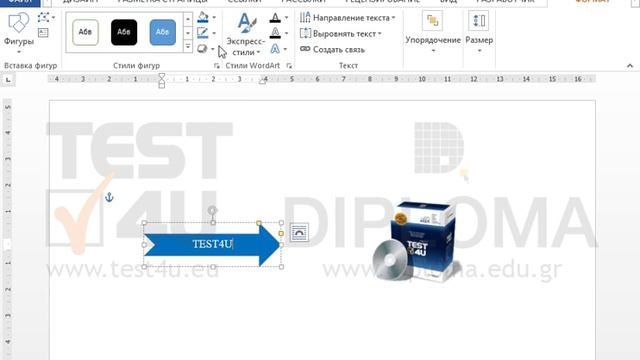Apply the black Абв shape style
This screenshot has height=360, width=640.
pos(124,32)
